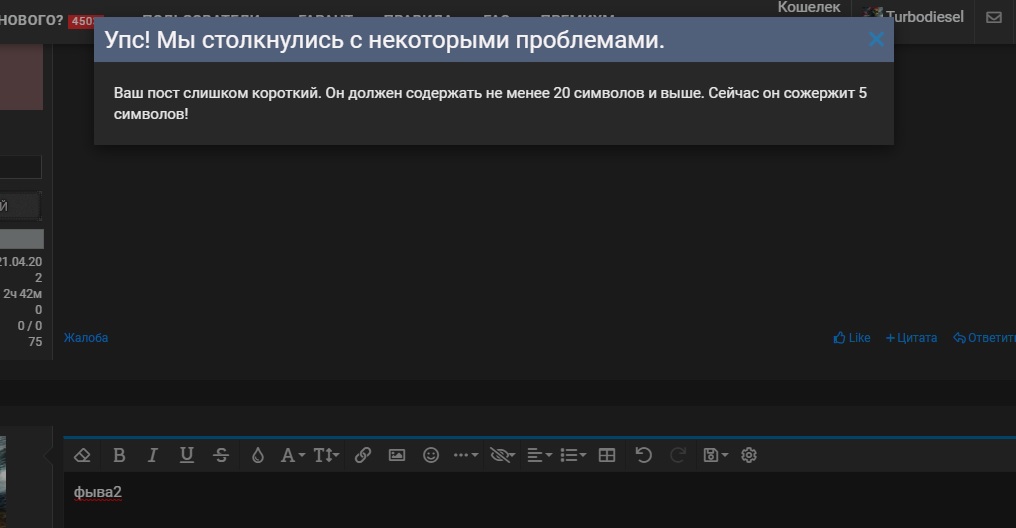Screen dimensions: 1016x528
Task: Like the post
Action: (851, 338)
